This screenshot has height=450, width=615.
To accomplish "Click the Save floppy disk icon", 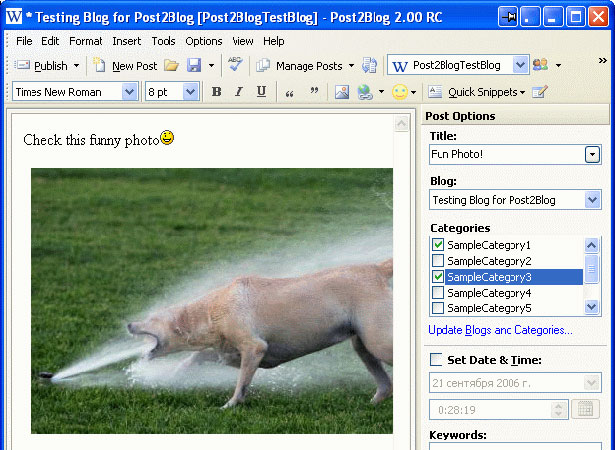I will click(x=194, y=66).
